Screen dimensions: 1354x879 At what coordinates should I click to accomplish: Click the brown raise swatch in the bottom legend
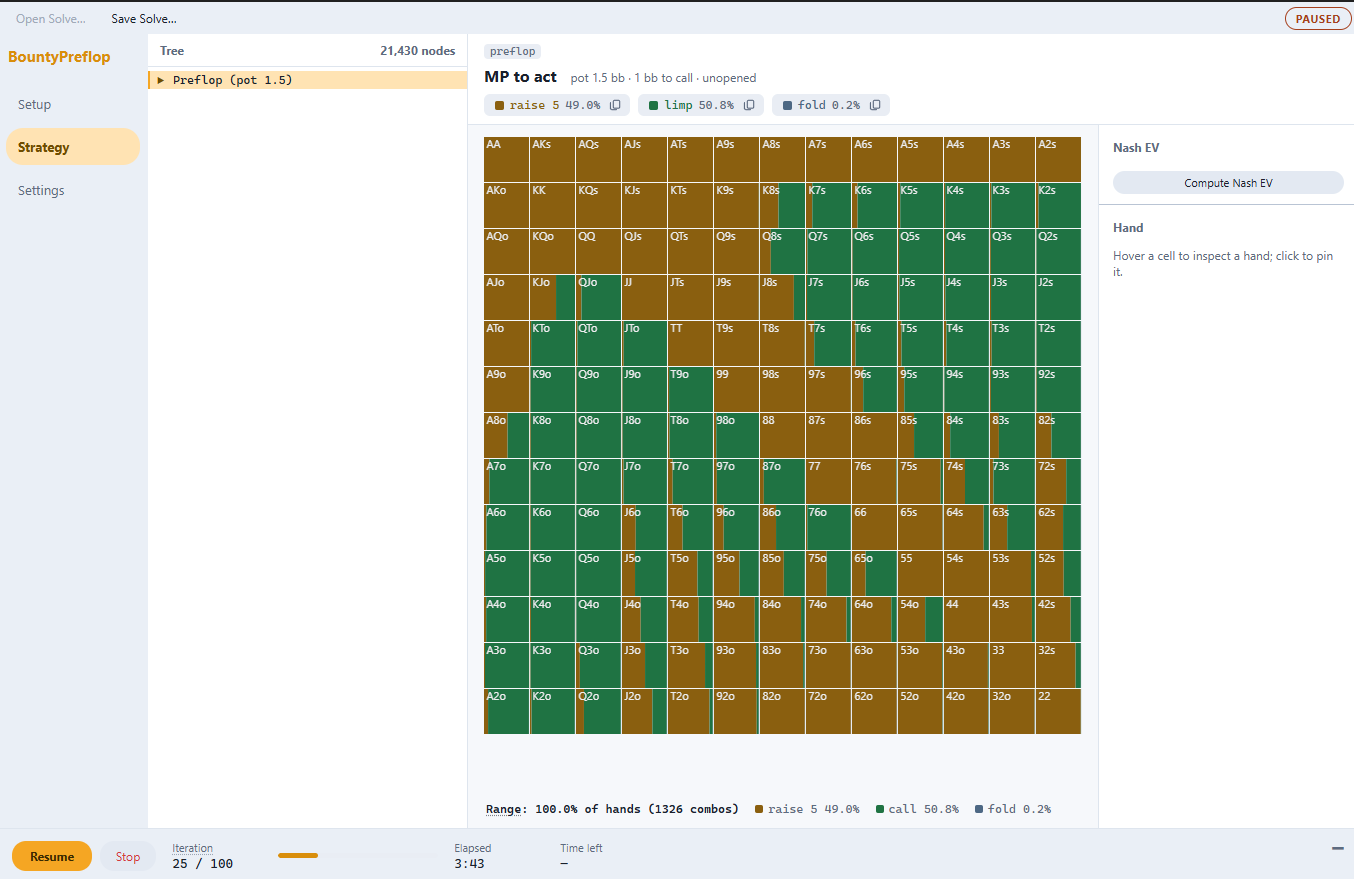[x=759, y=809]
